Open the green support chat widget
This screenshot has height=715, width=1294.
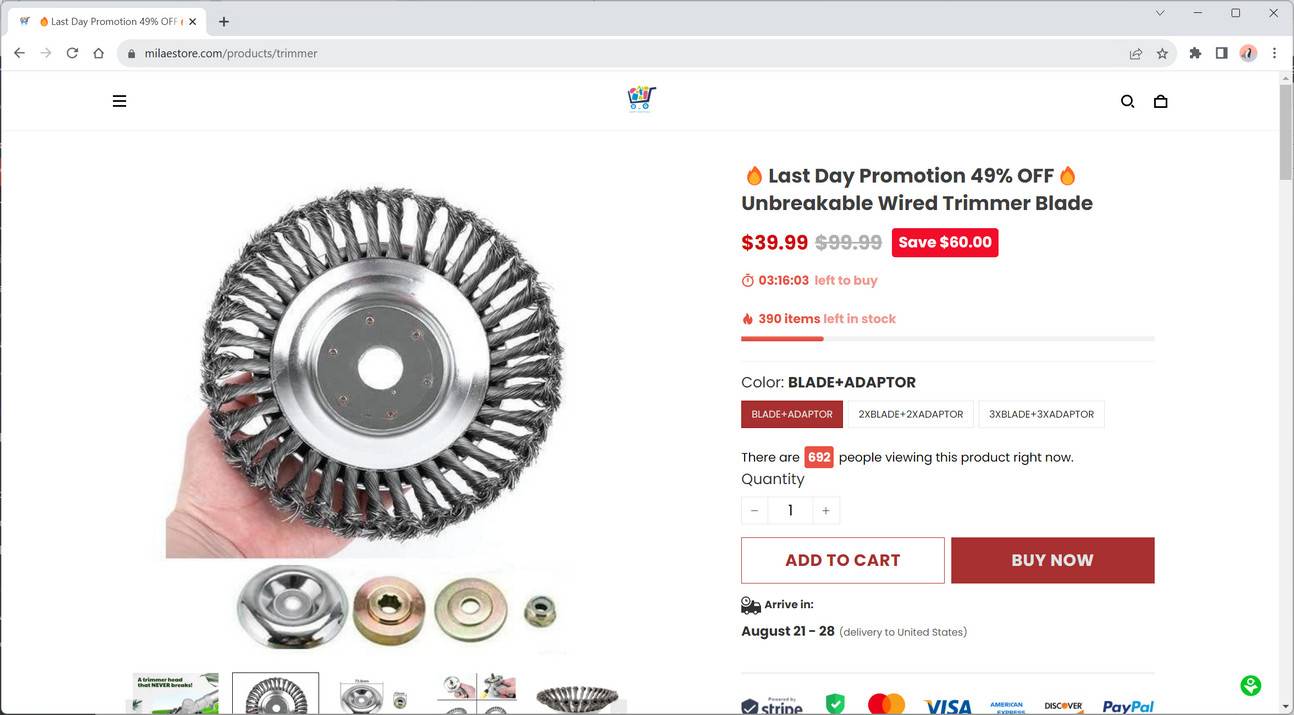(1250, 685)
